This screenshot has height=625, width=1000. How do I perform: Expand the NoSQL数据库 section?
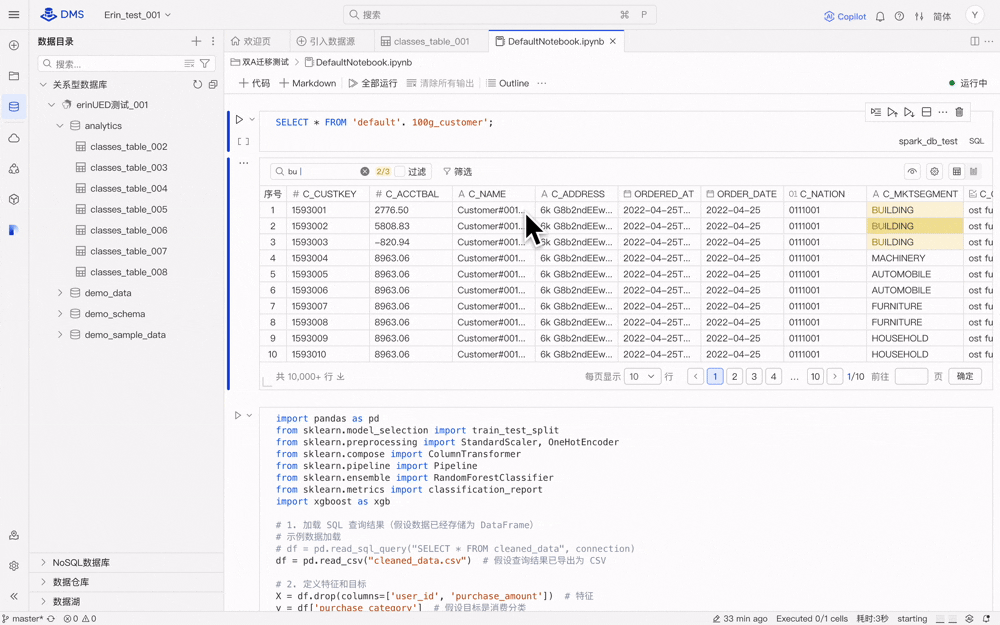coord(43,562)
